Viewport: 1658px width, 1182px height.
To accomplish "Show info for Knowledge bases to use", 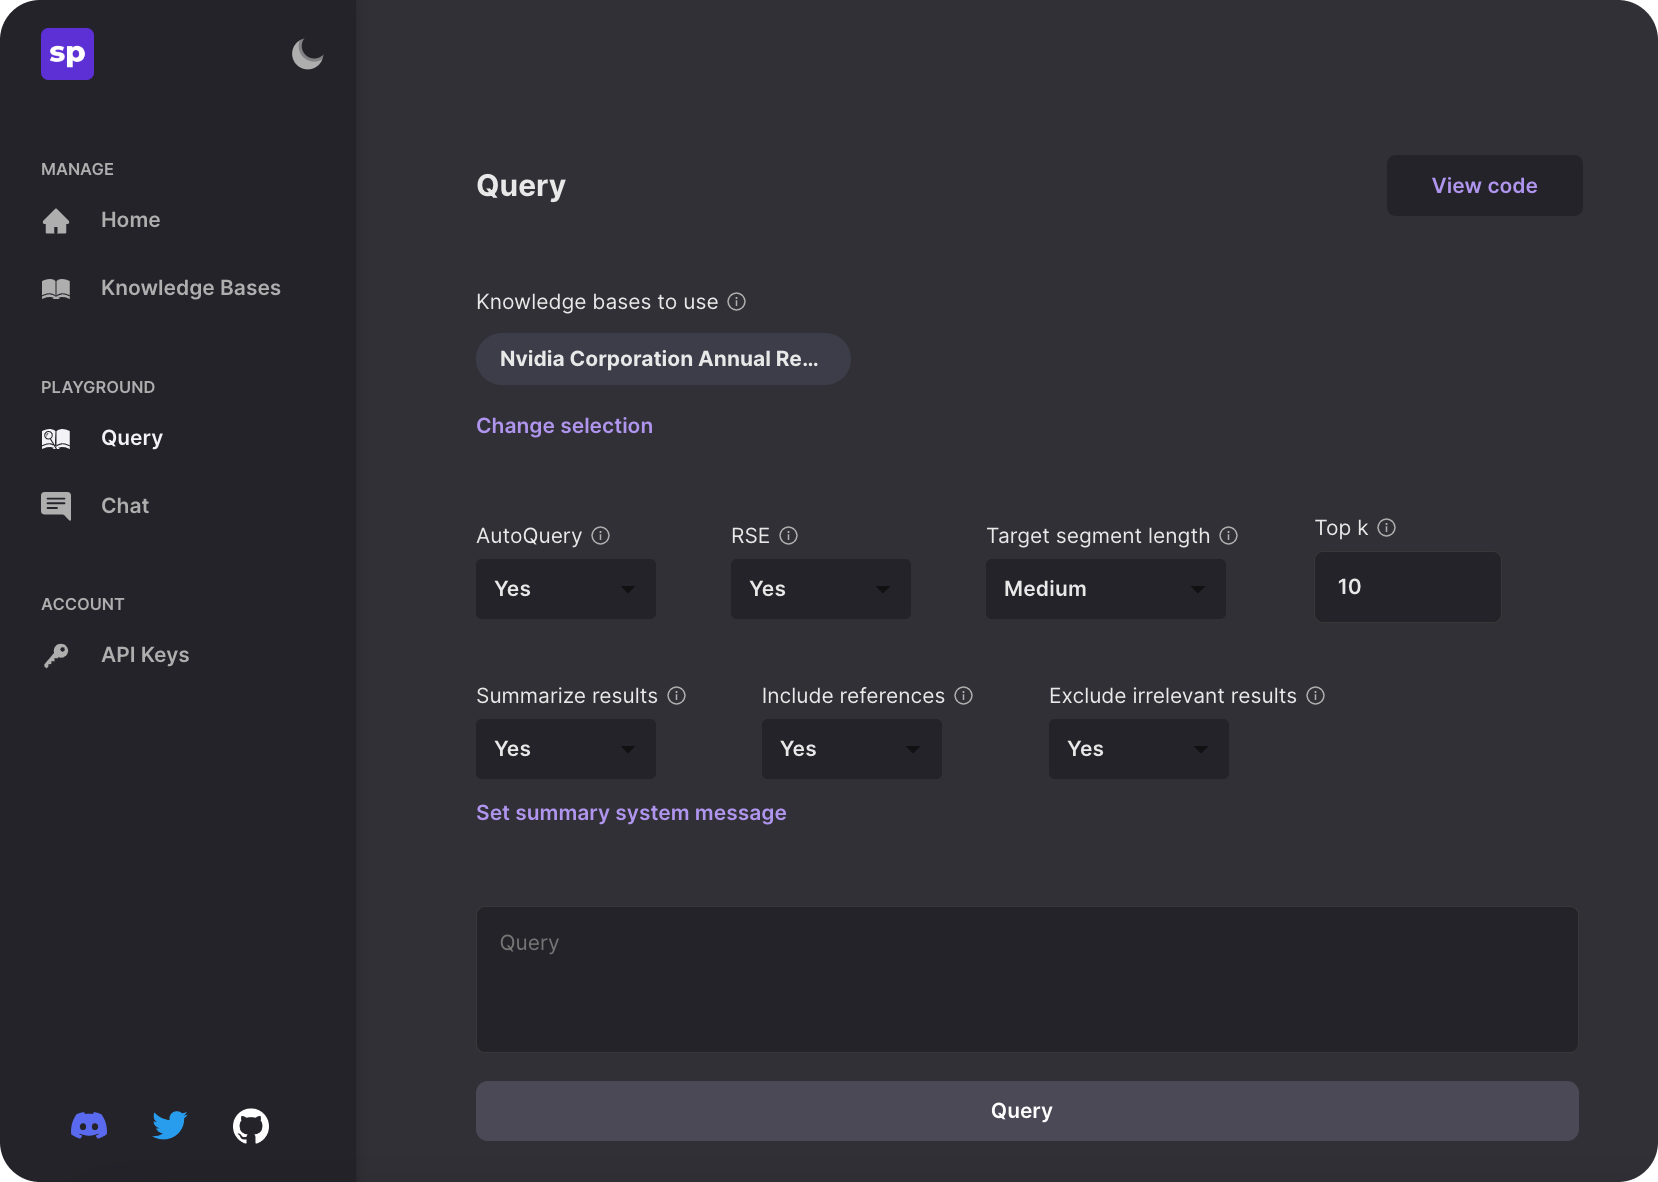I will point(737,302).
